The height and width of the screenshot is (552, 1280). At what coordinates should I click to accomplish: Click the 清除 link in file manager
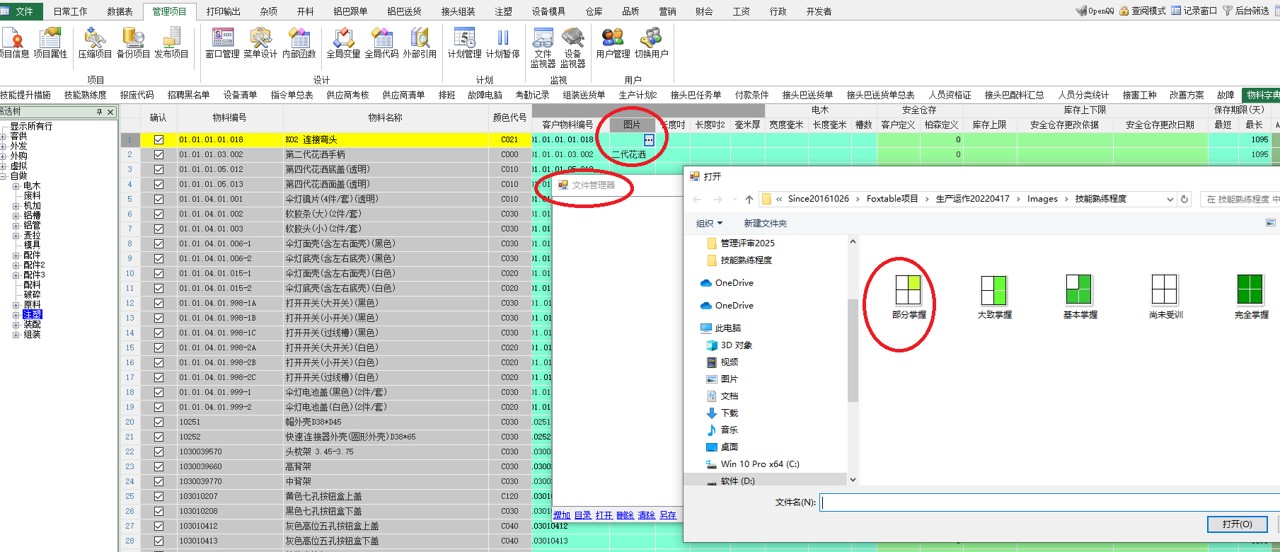[x=646, y=515]
